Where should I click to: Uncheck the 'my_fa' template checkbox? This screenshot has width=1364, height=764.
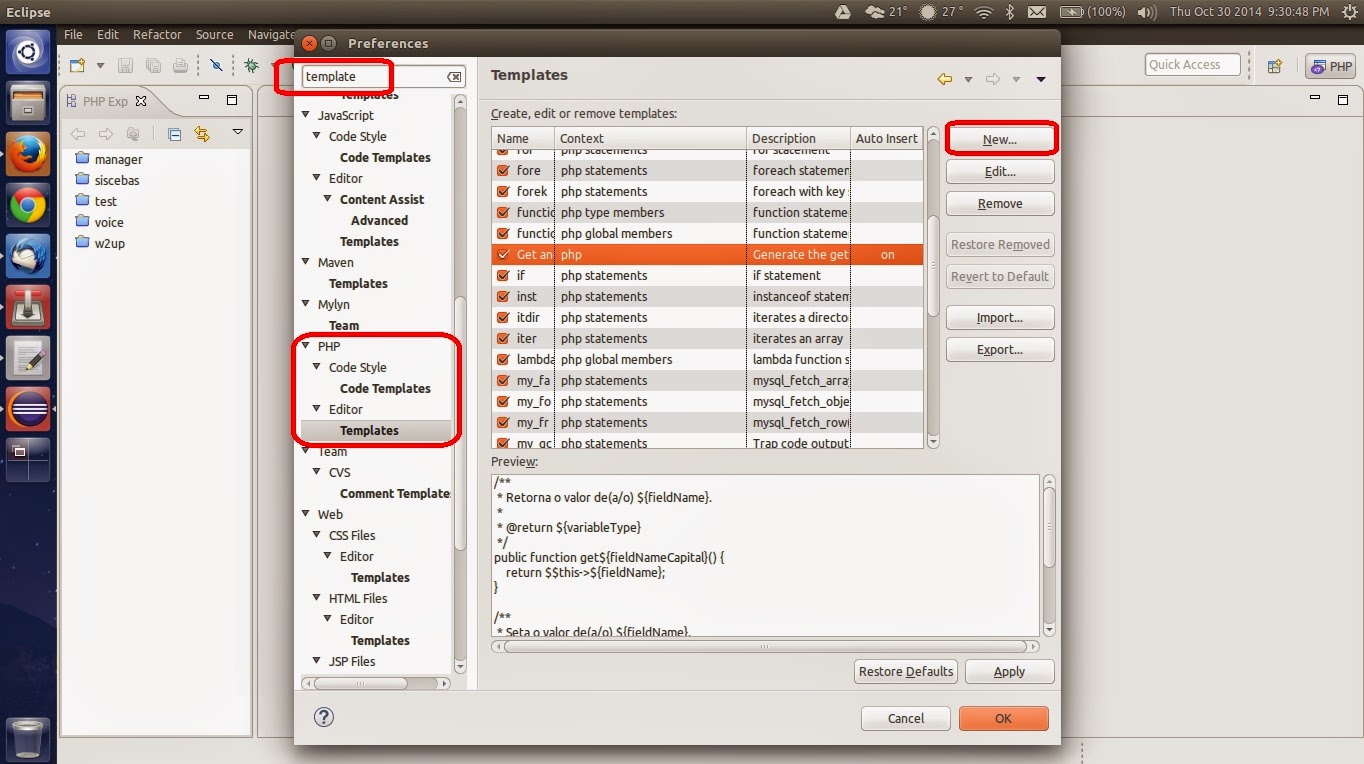click(503, 380)
